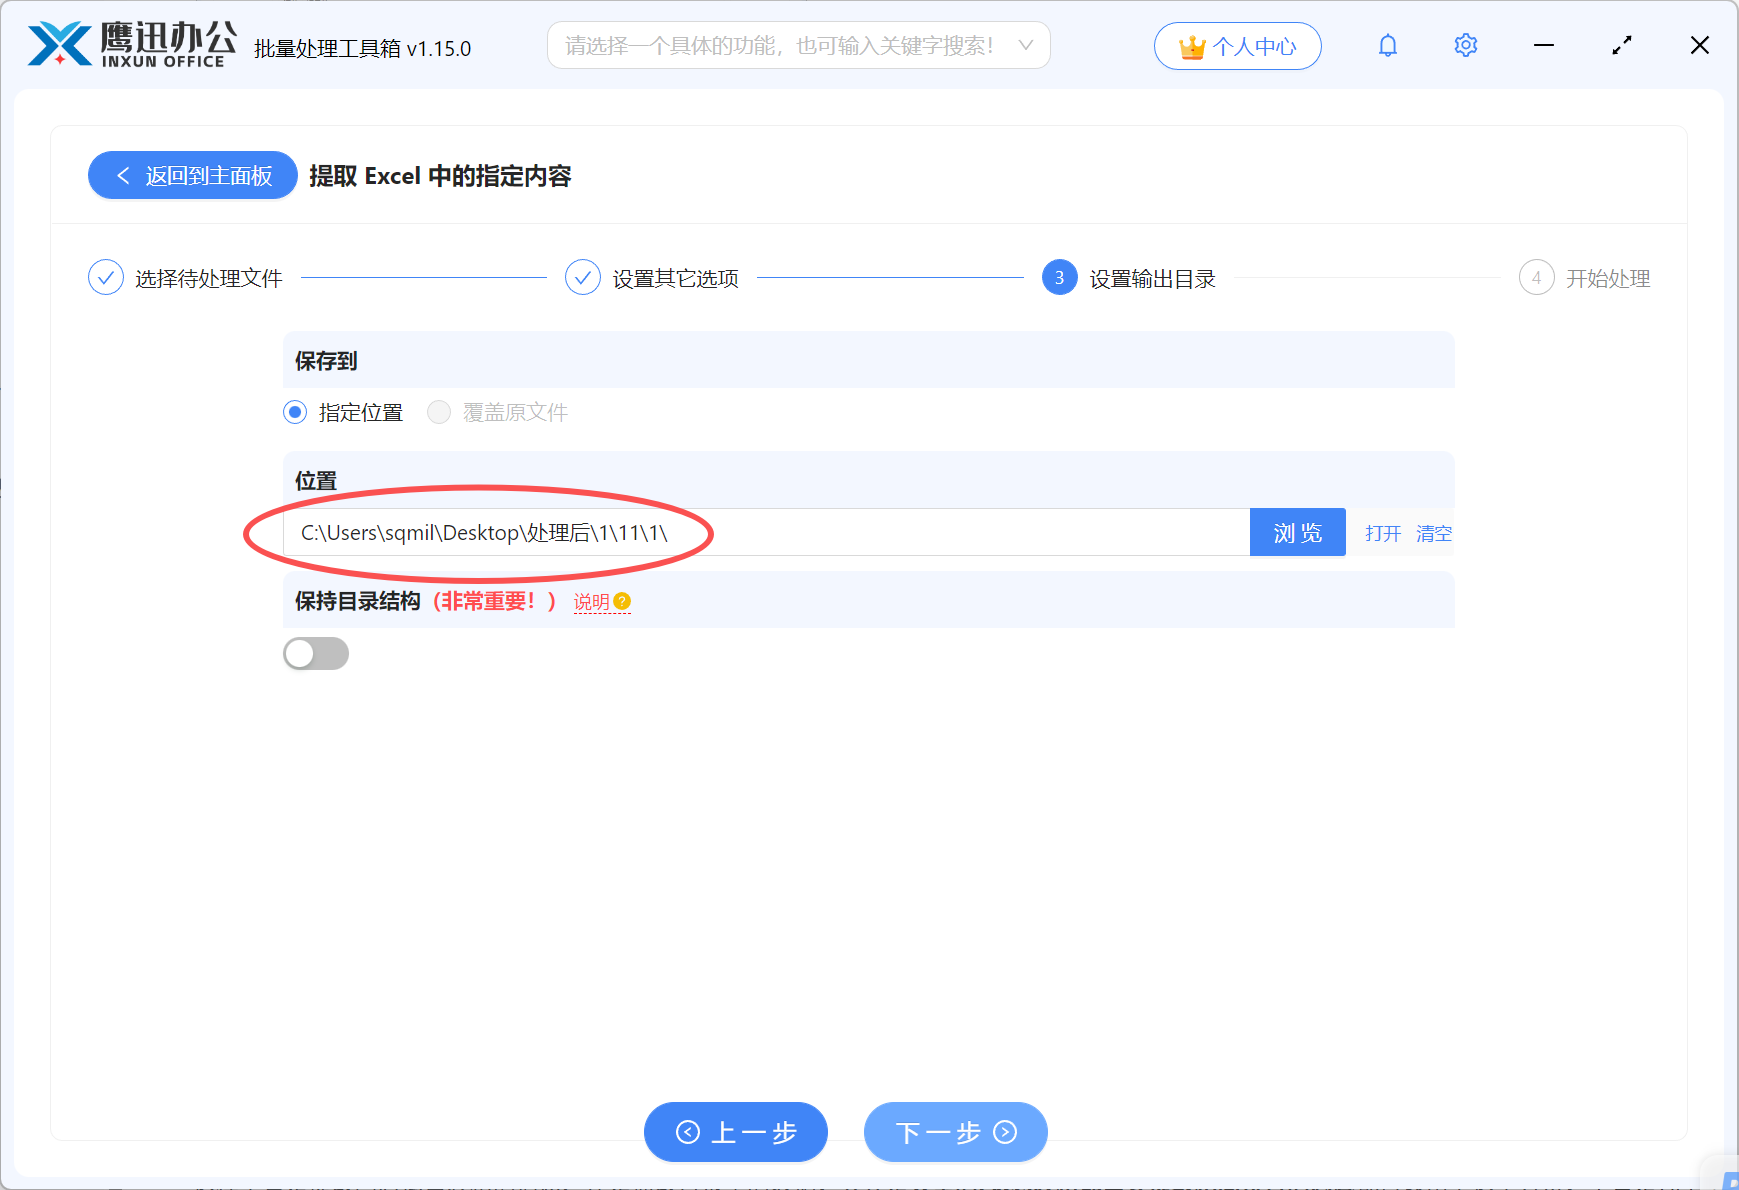Open the notification bell icon
1739x1190 pixels.
1387,45
